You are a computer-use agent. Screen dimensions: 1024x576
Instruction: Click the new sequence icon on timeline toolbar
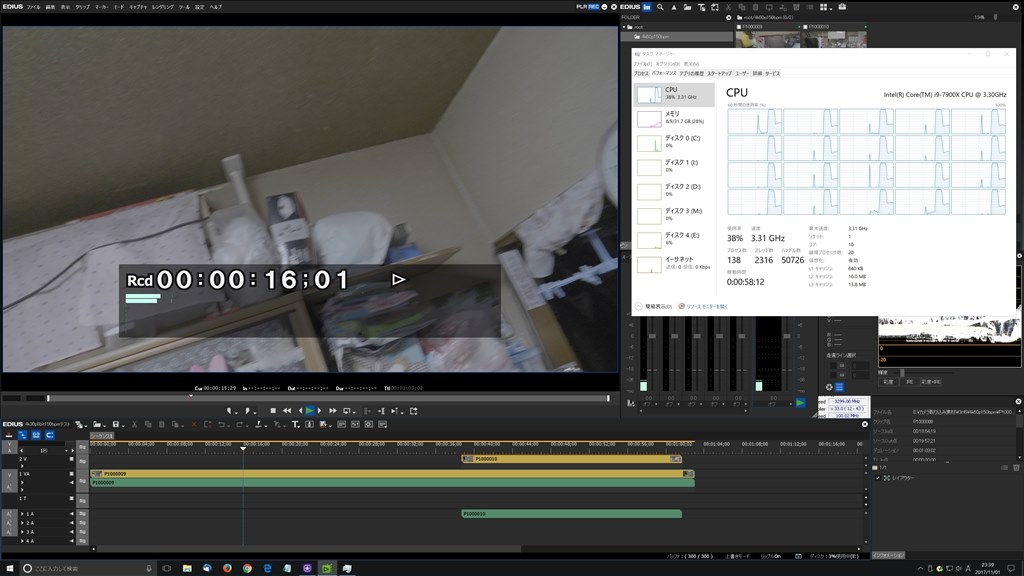click(79, 424)
